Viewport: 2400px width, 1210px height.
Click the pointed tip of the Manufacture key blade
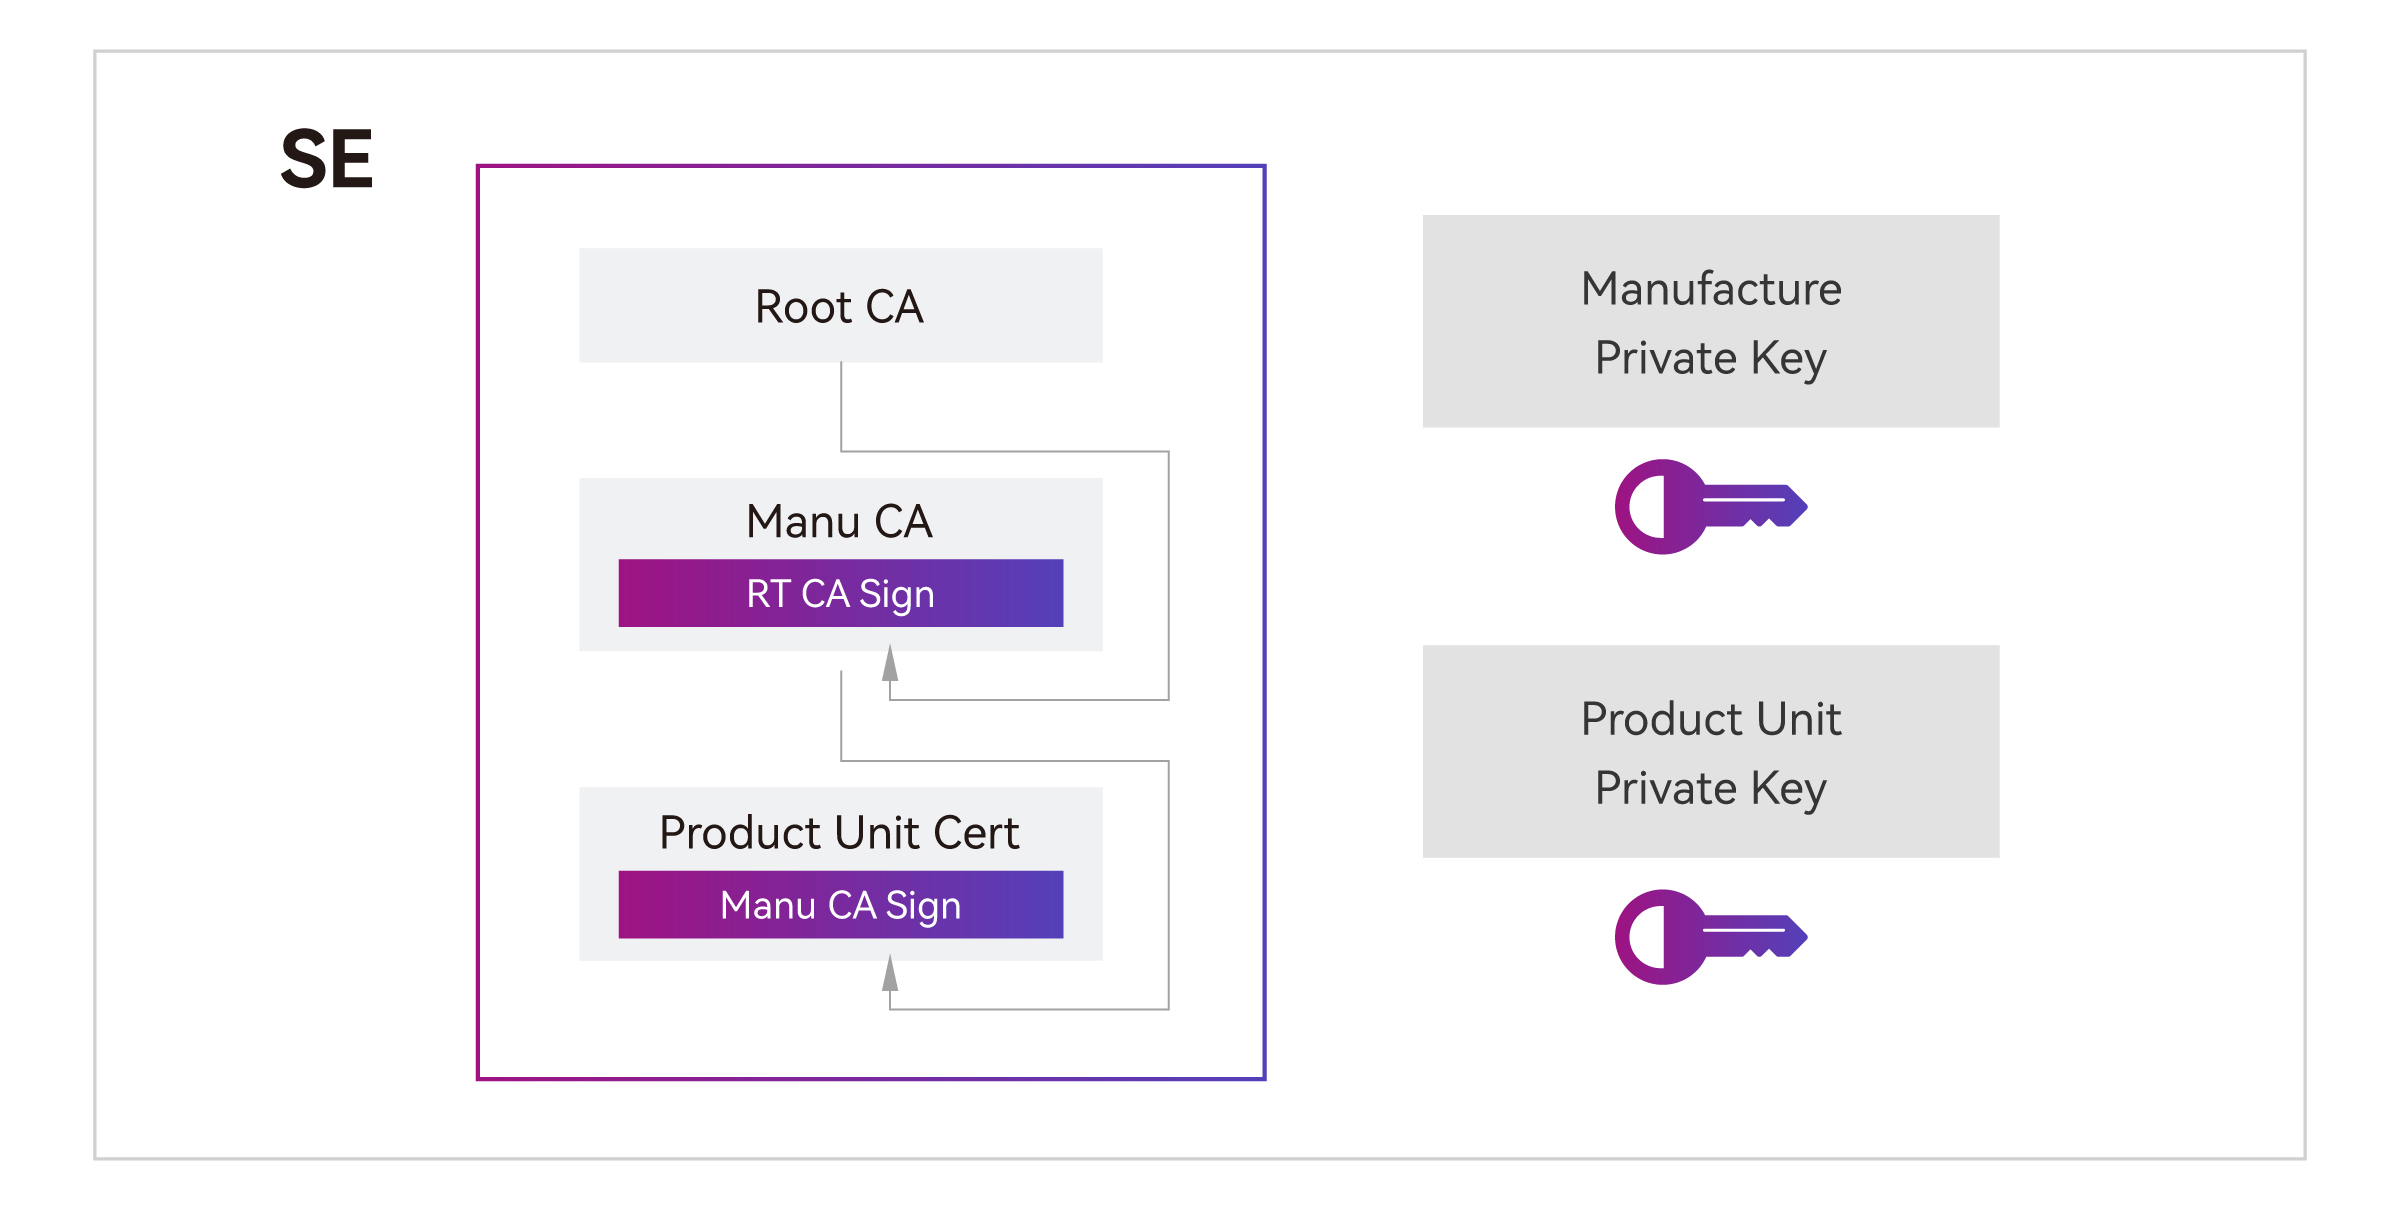1798,505
